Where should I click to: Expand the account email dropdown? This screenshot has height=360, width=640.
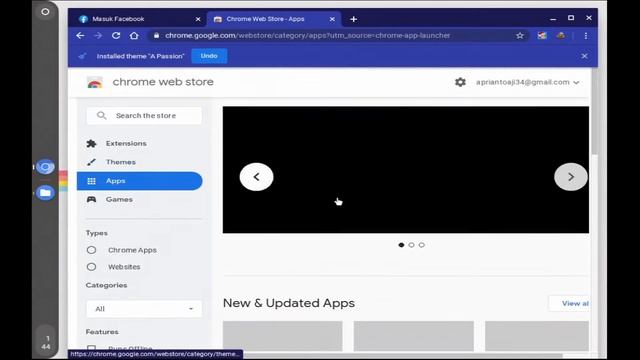(528, 82)
